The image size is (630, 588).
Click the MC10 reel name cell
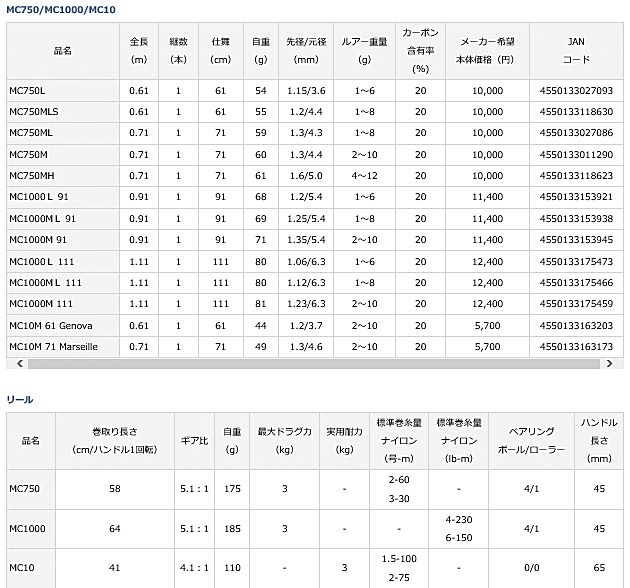point(31,568)
